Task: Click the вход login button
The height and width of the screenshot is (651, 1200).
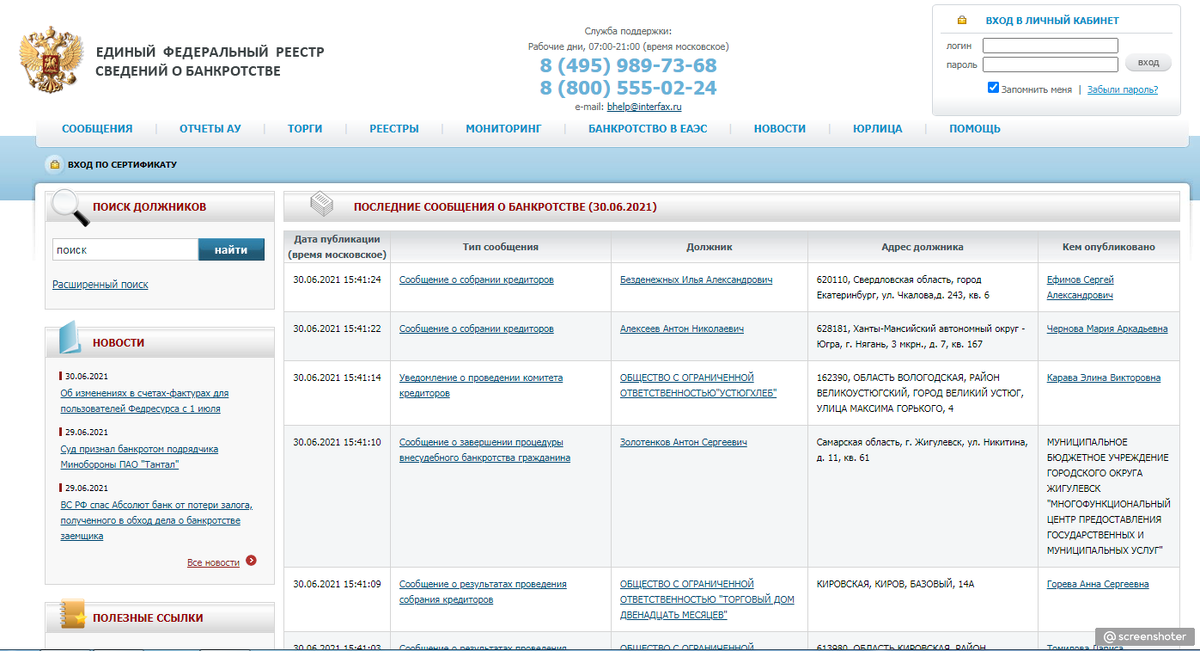Action: click(1148, 63)
